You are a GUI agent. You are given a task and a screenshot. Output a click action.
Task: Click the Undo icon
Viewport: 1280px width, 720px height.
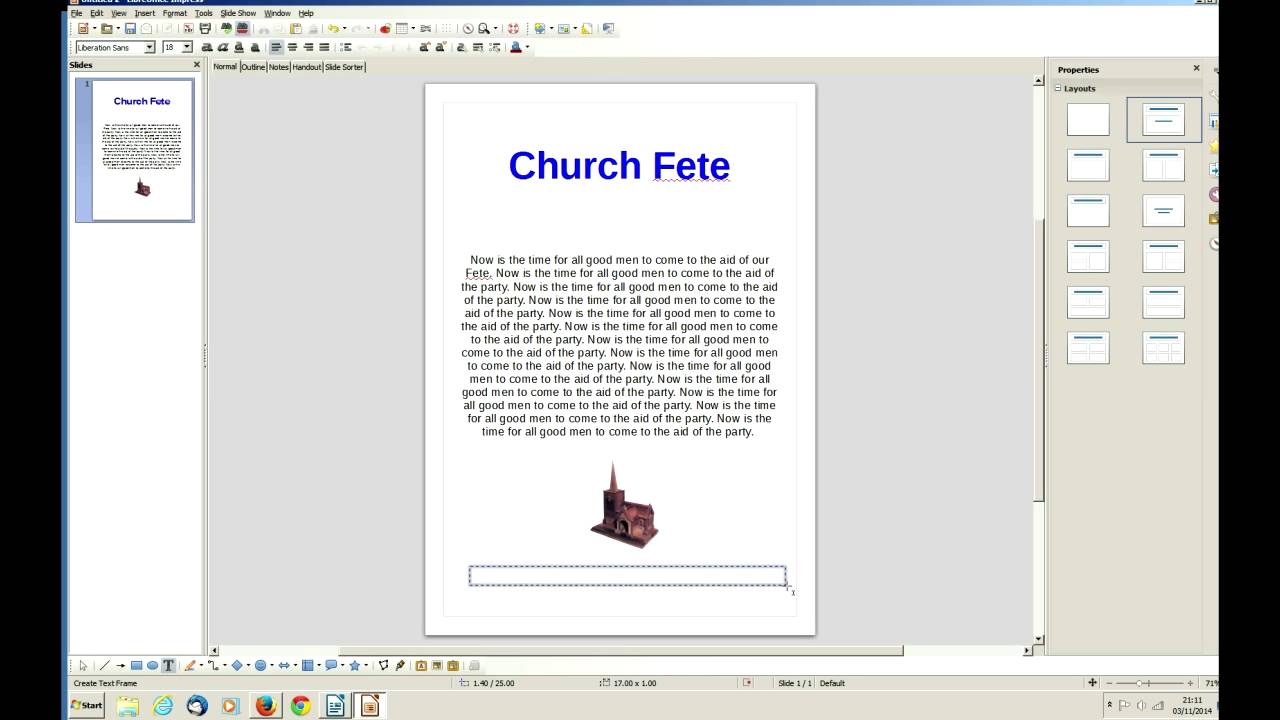click(332, 29)
